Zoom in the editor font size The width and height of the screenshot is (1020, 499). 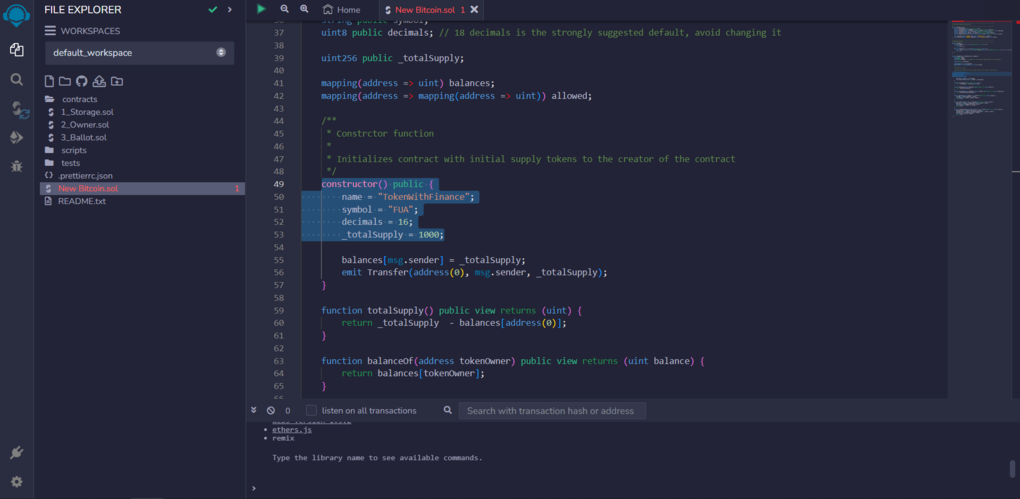(x=304, y=9)
